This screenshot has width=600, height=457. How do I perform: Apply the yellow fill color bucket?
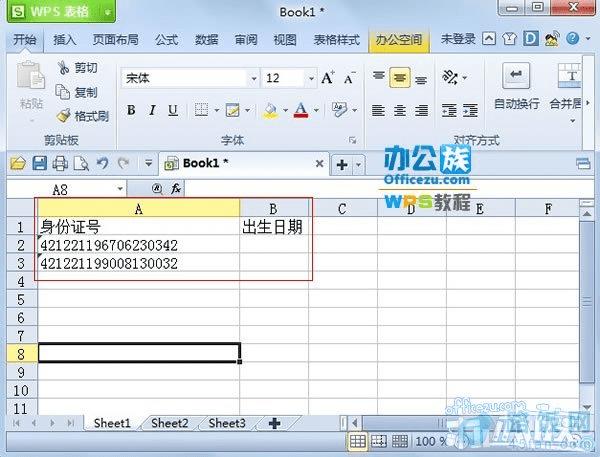[271, 110]
